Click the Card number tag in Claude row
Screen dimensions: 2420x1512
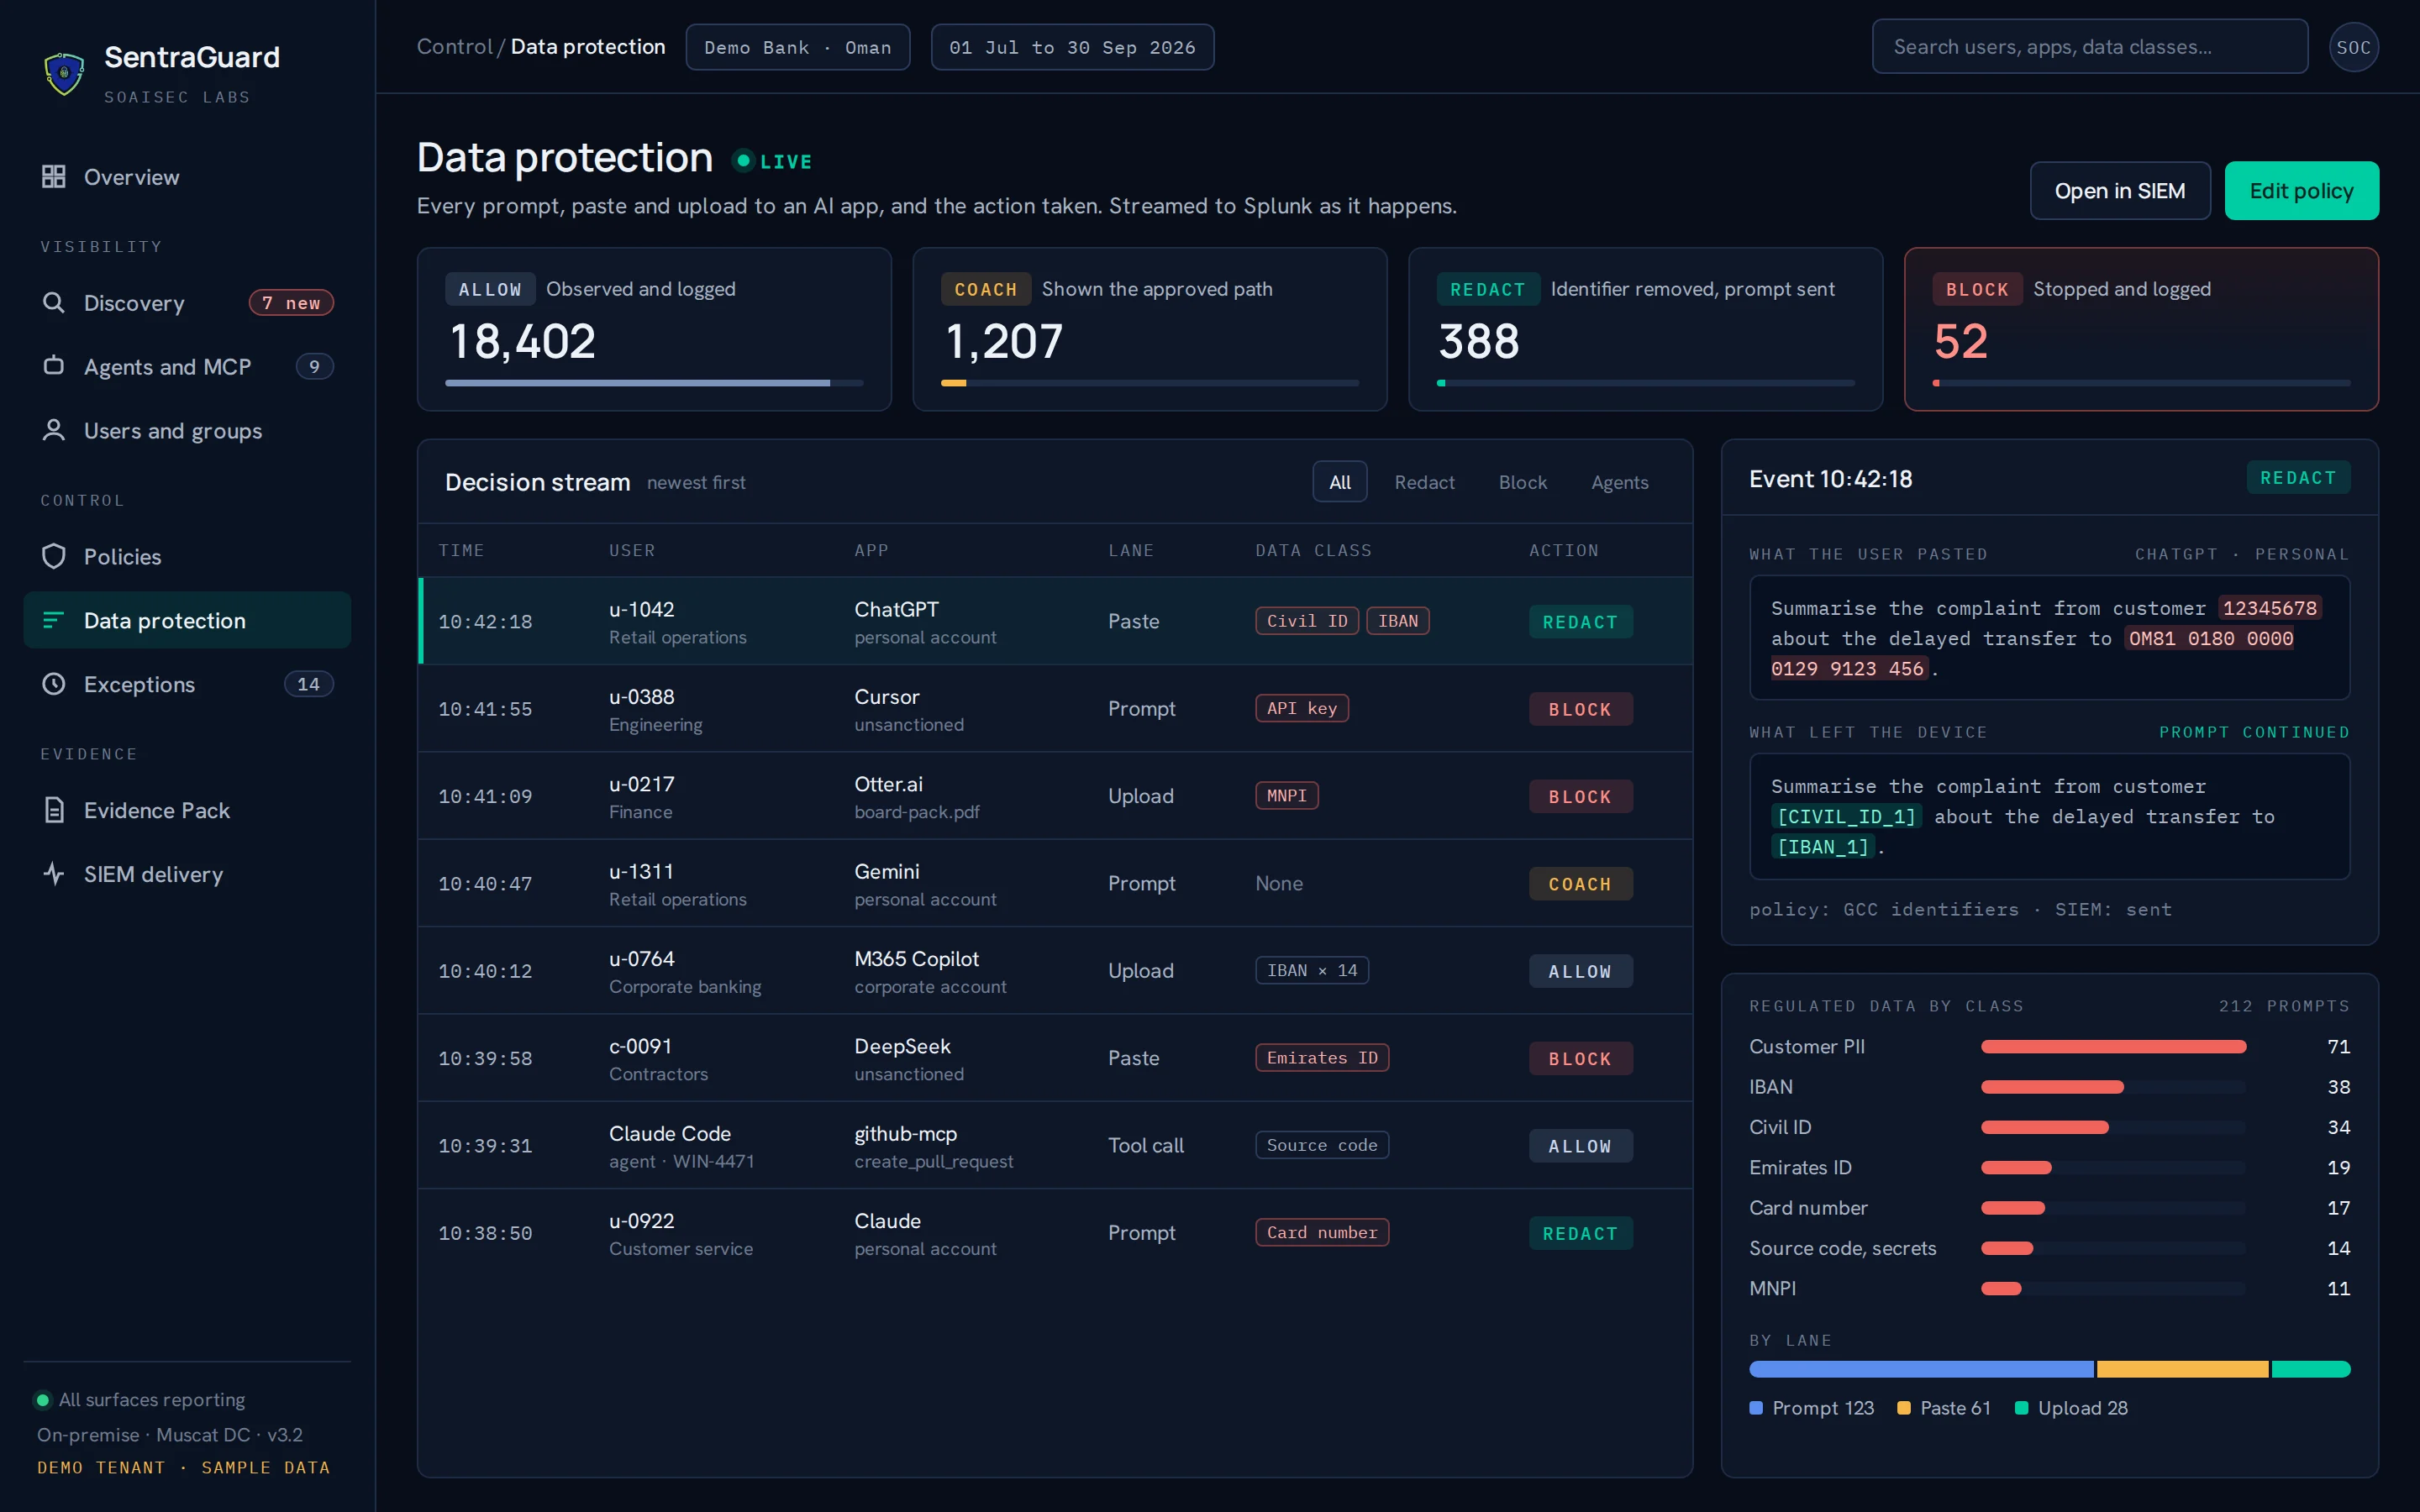1322,1233
